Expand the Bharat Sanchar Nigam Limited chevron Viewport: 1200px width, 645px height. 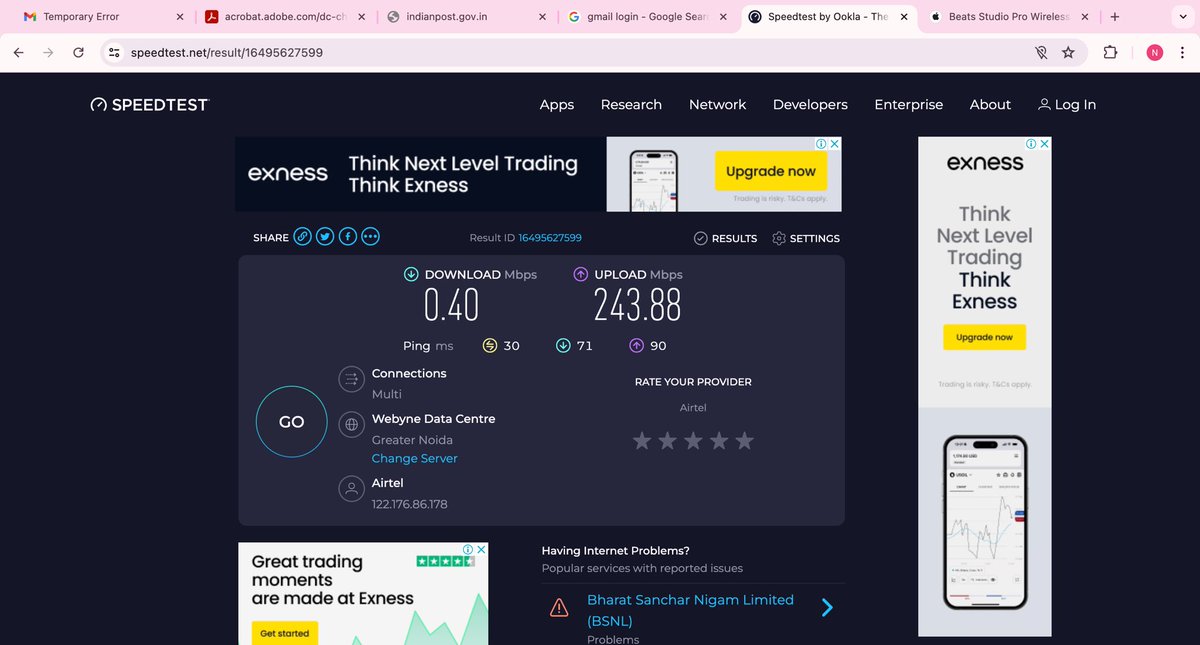tap(827, 607)
